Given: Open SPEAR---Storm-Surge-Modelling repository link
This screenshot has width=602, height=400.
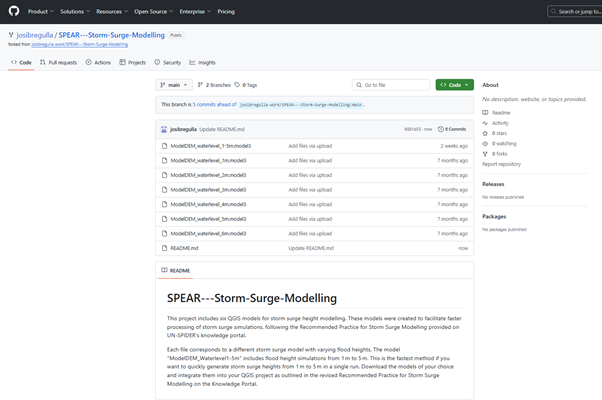Looking at the screenshot, I should (x=111, y=35).
